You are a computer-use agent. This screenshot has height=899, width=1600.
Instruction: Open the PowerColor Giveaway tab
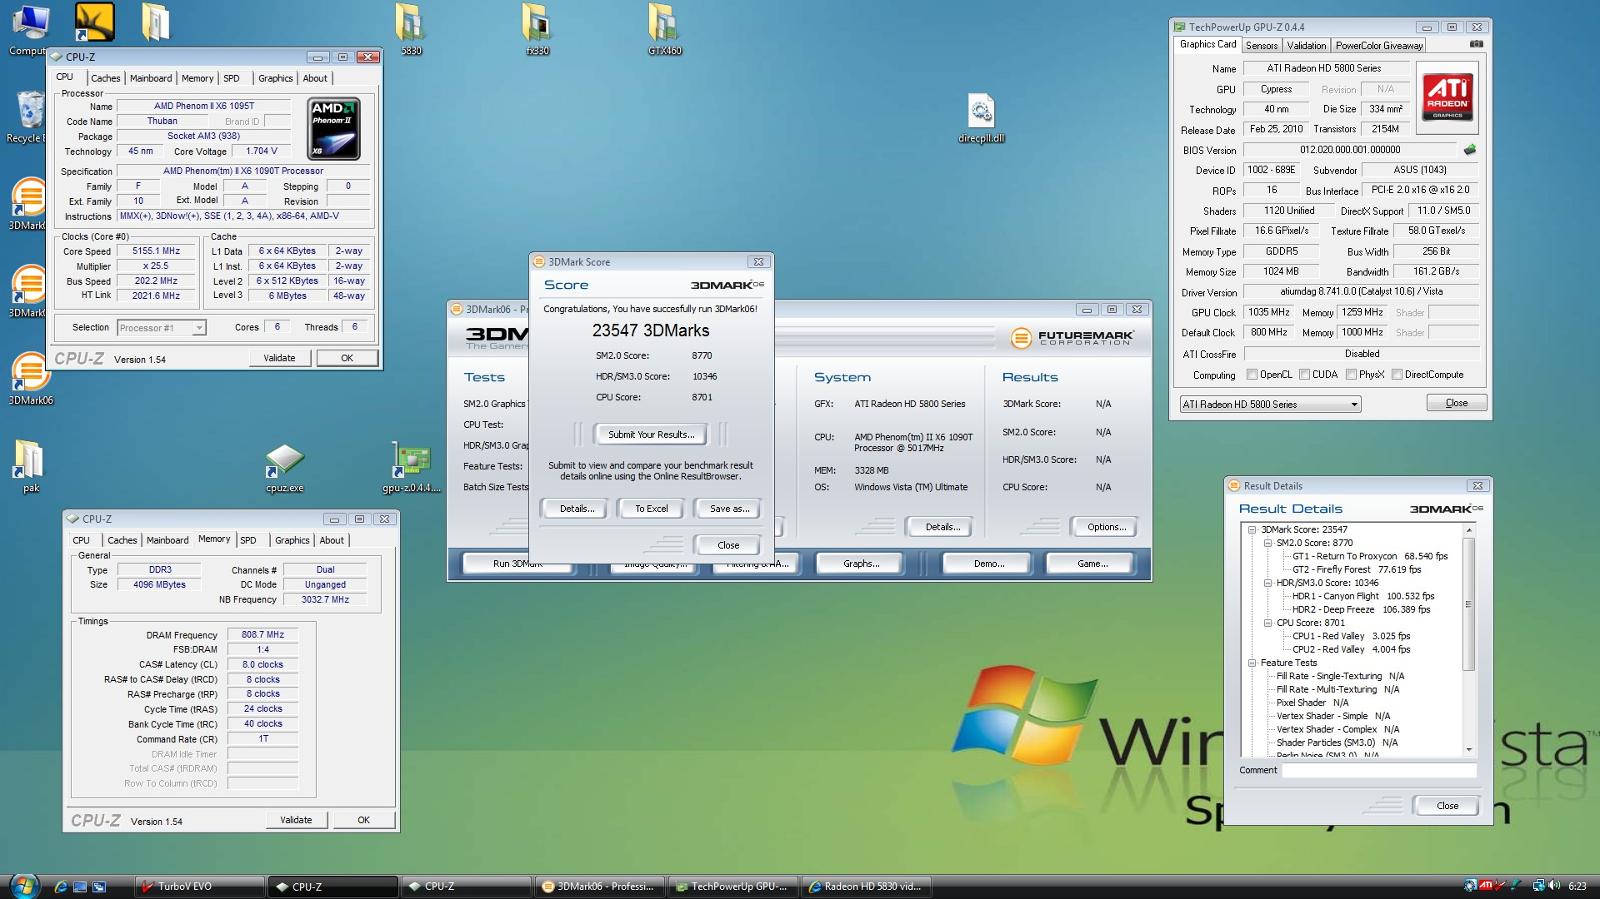(1379, 46)
